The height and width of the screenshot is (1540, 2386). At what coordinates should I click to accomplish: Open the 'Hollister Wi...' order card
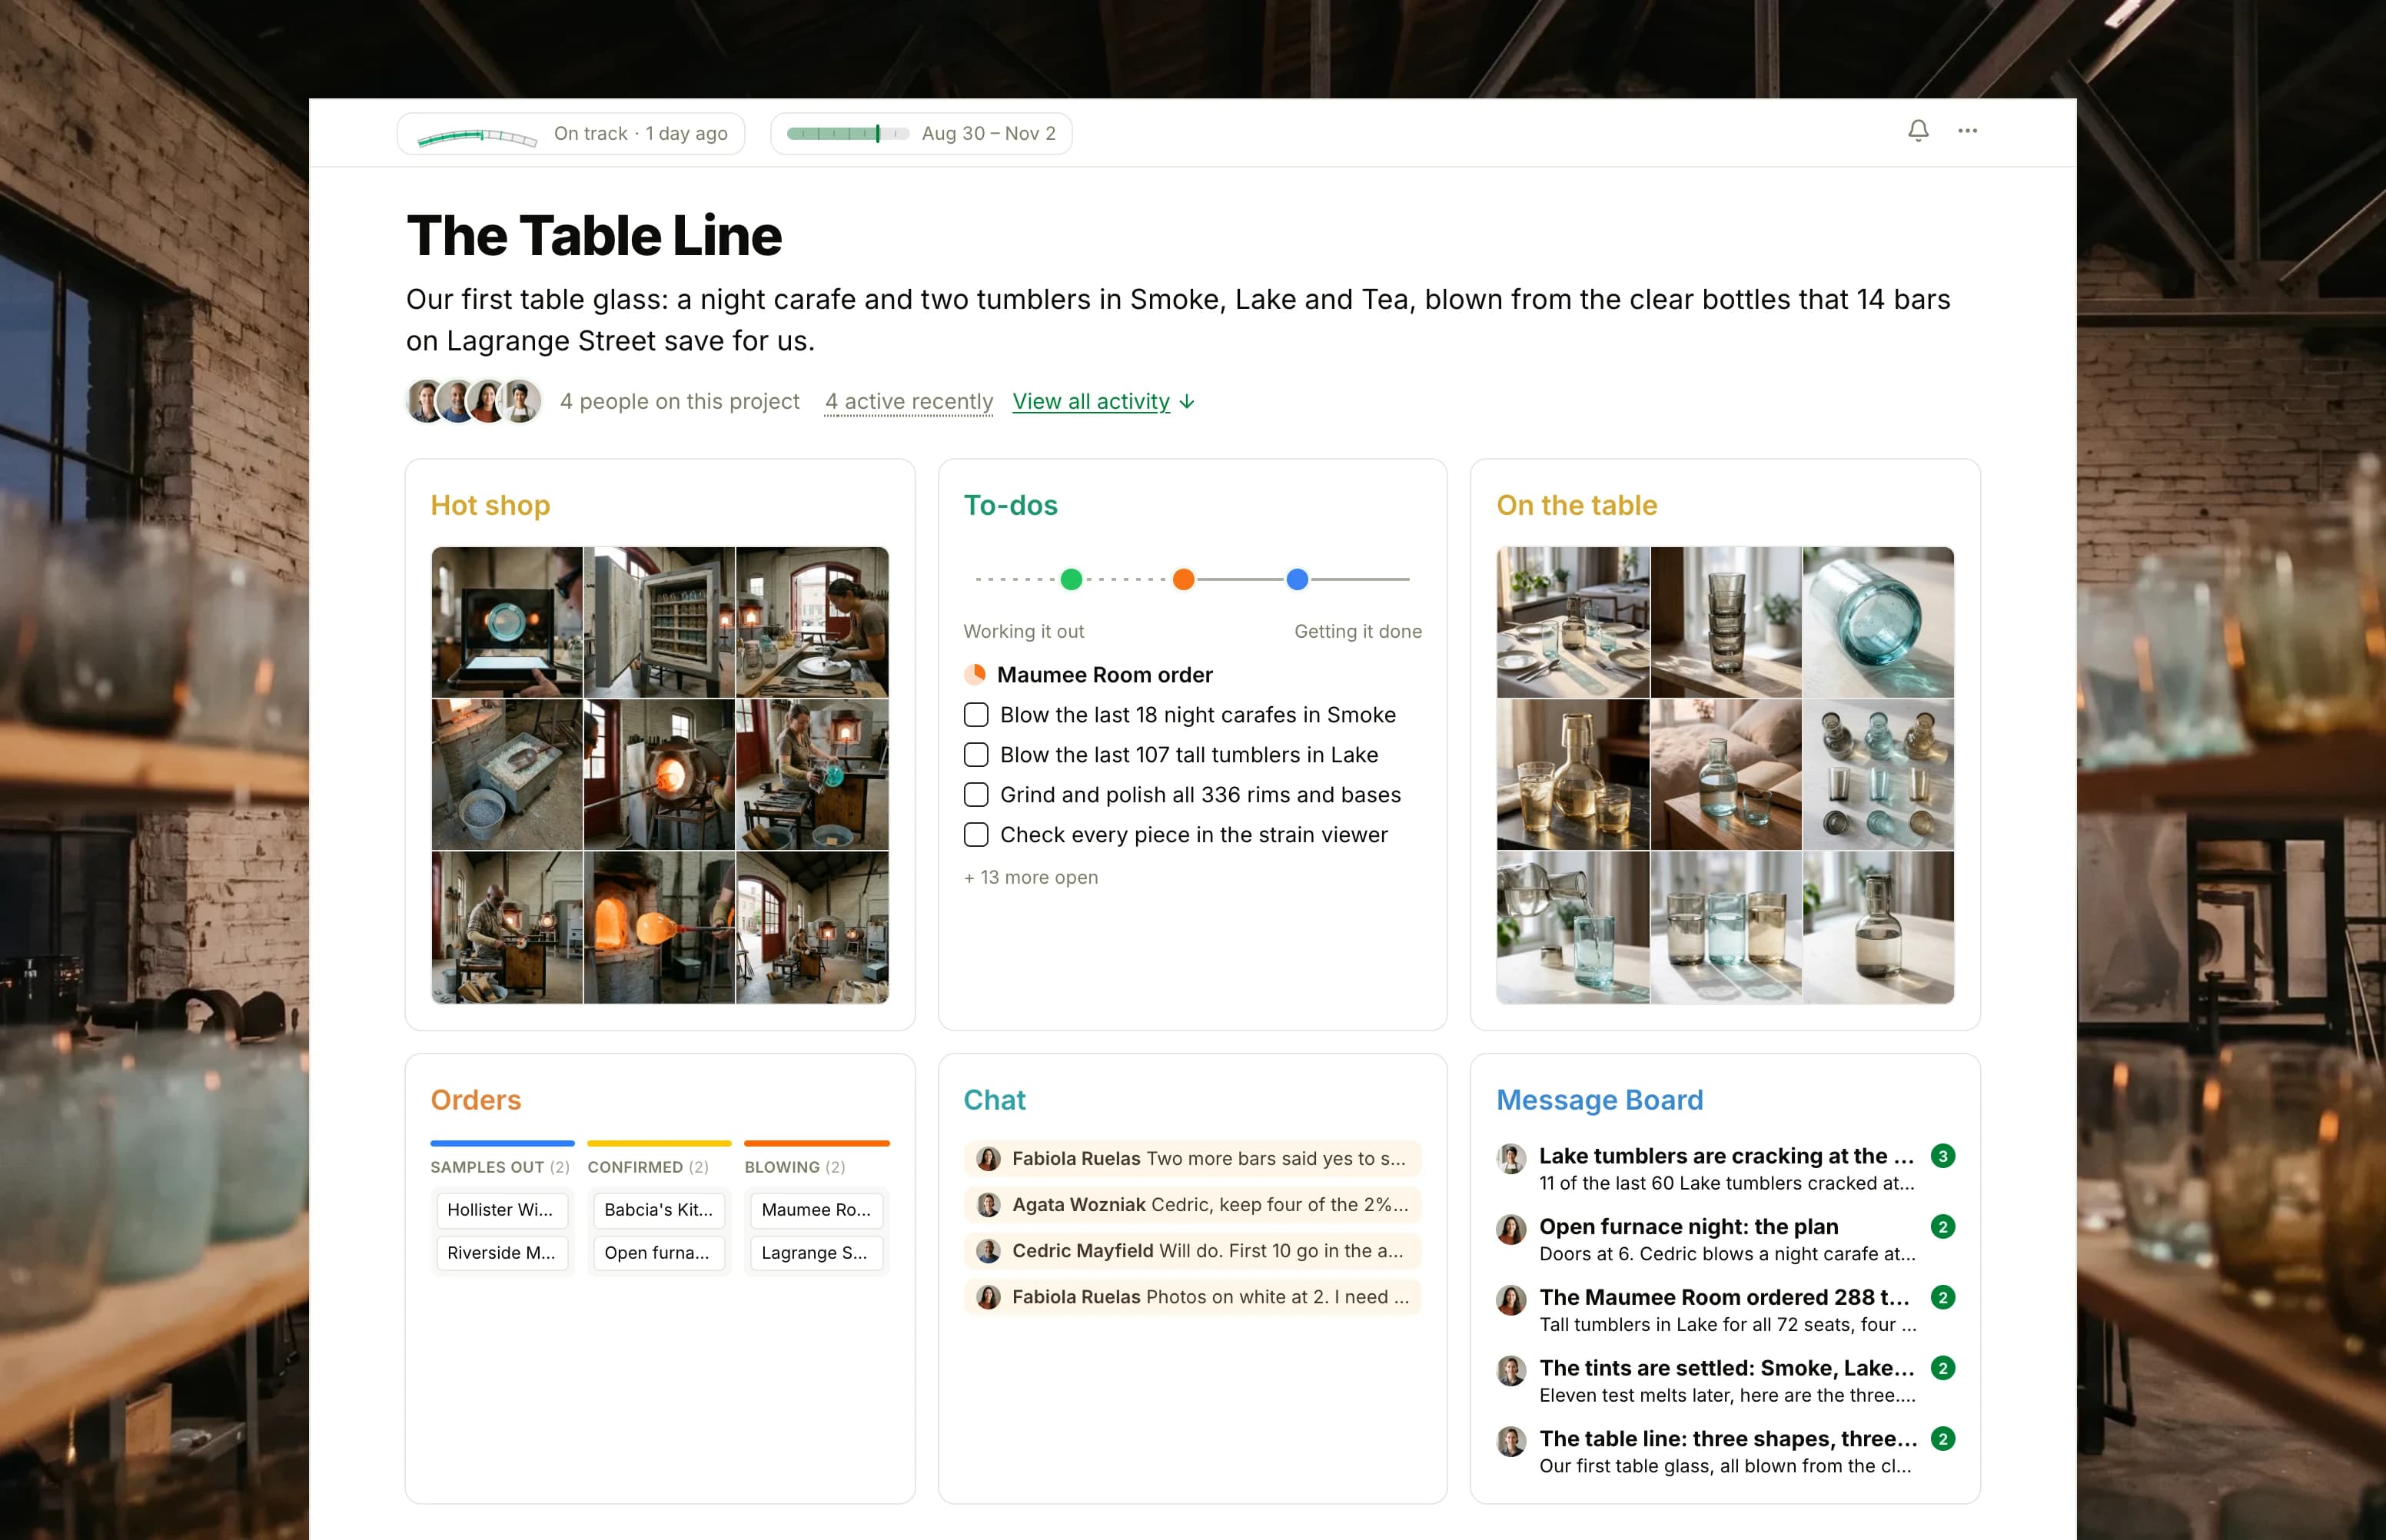point(502,1210)
